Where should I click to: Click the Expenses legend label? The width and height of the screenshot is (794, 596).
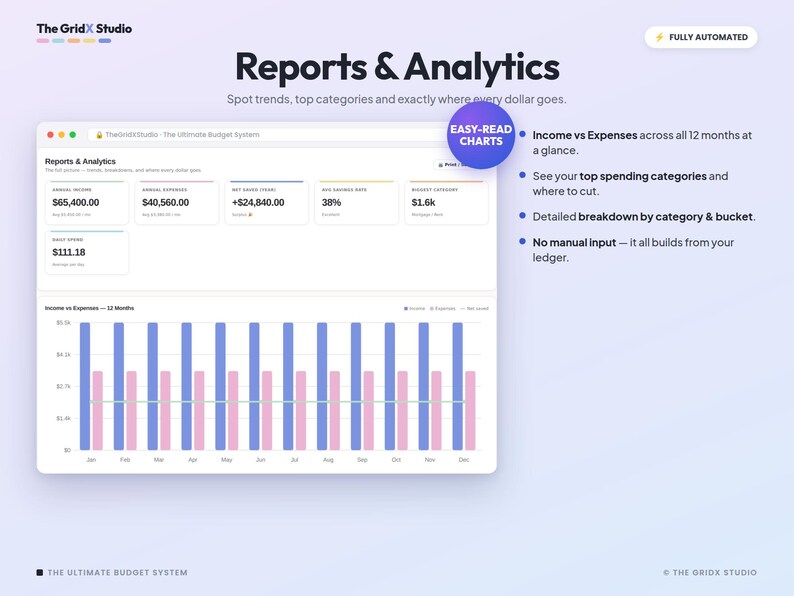445,308
